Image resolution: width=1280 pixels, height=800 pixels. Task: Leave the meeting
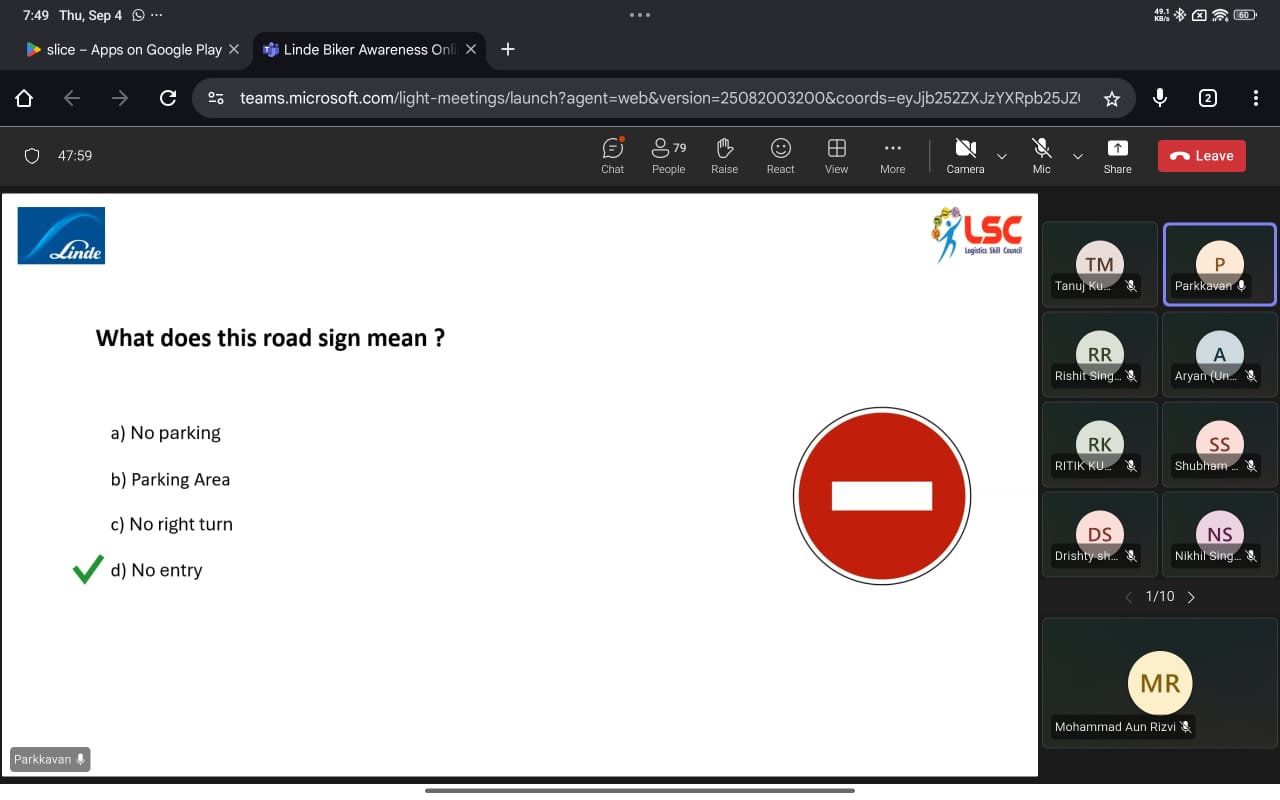[x=1201, y=156]
